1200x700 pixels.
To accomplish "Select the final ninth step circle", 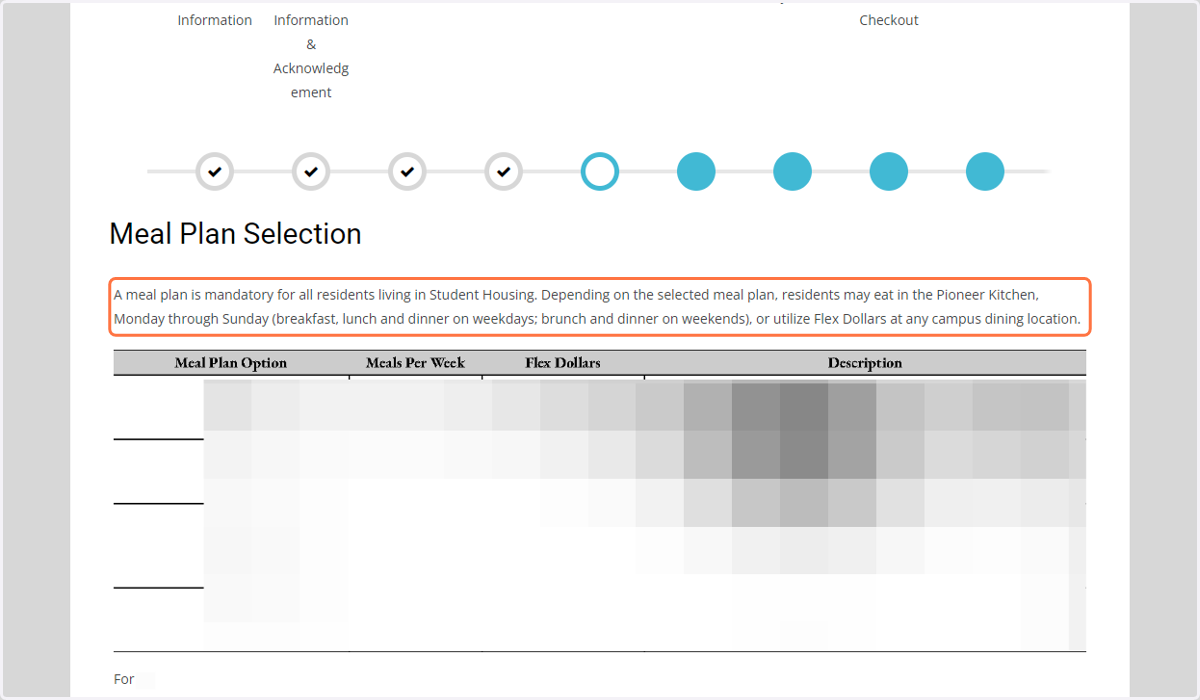I will click(x=985, y=172).
